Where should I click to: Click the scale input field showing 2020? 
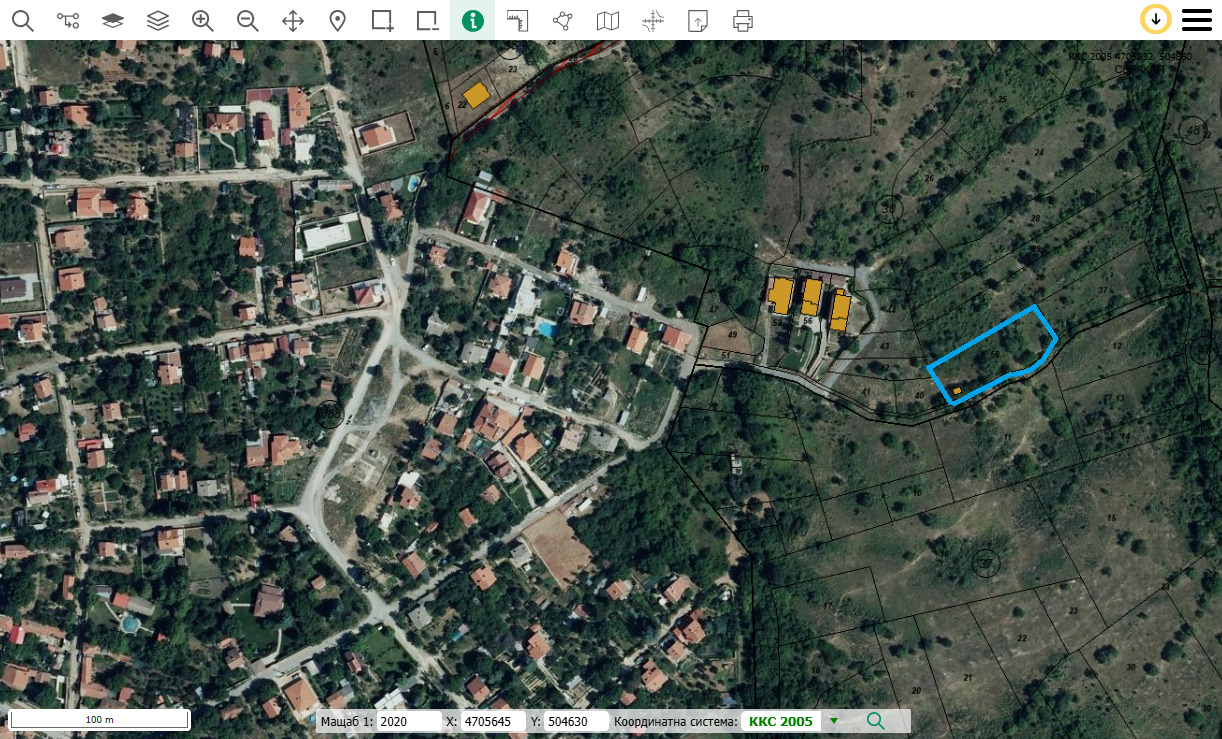[x=408, y=721]
